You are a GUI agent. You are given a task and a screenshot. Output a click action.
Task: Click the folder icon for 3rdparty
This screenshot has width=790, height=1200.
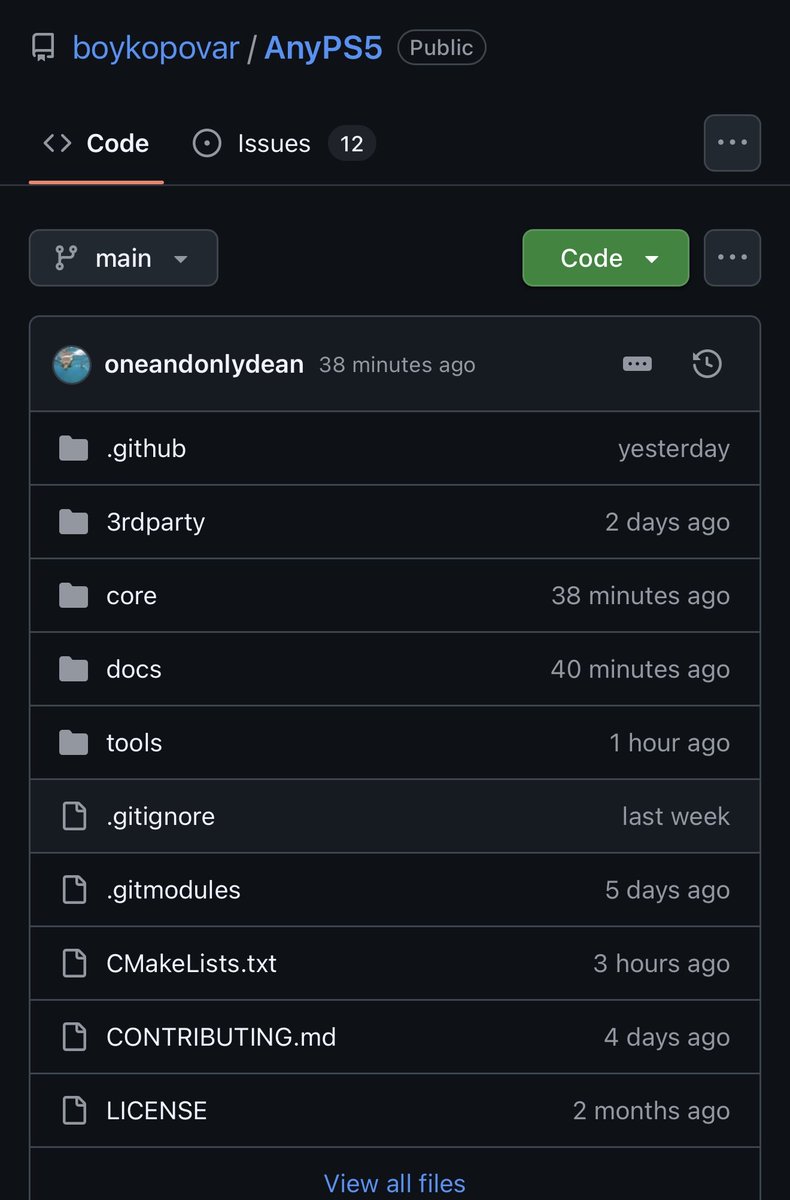(x=73, y=522)
